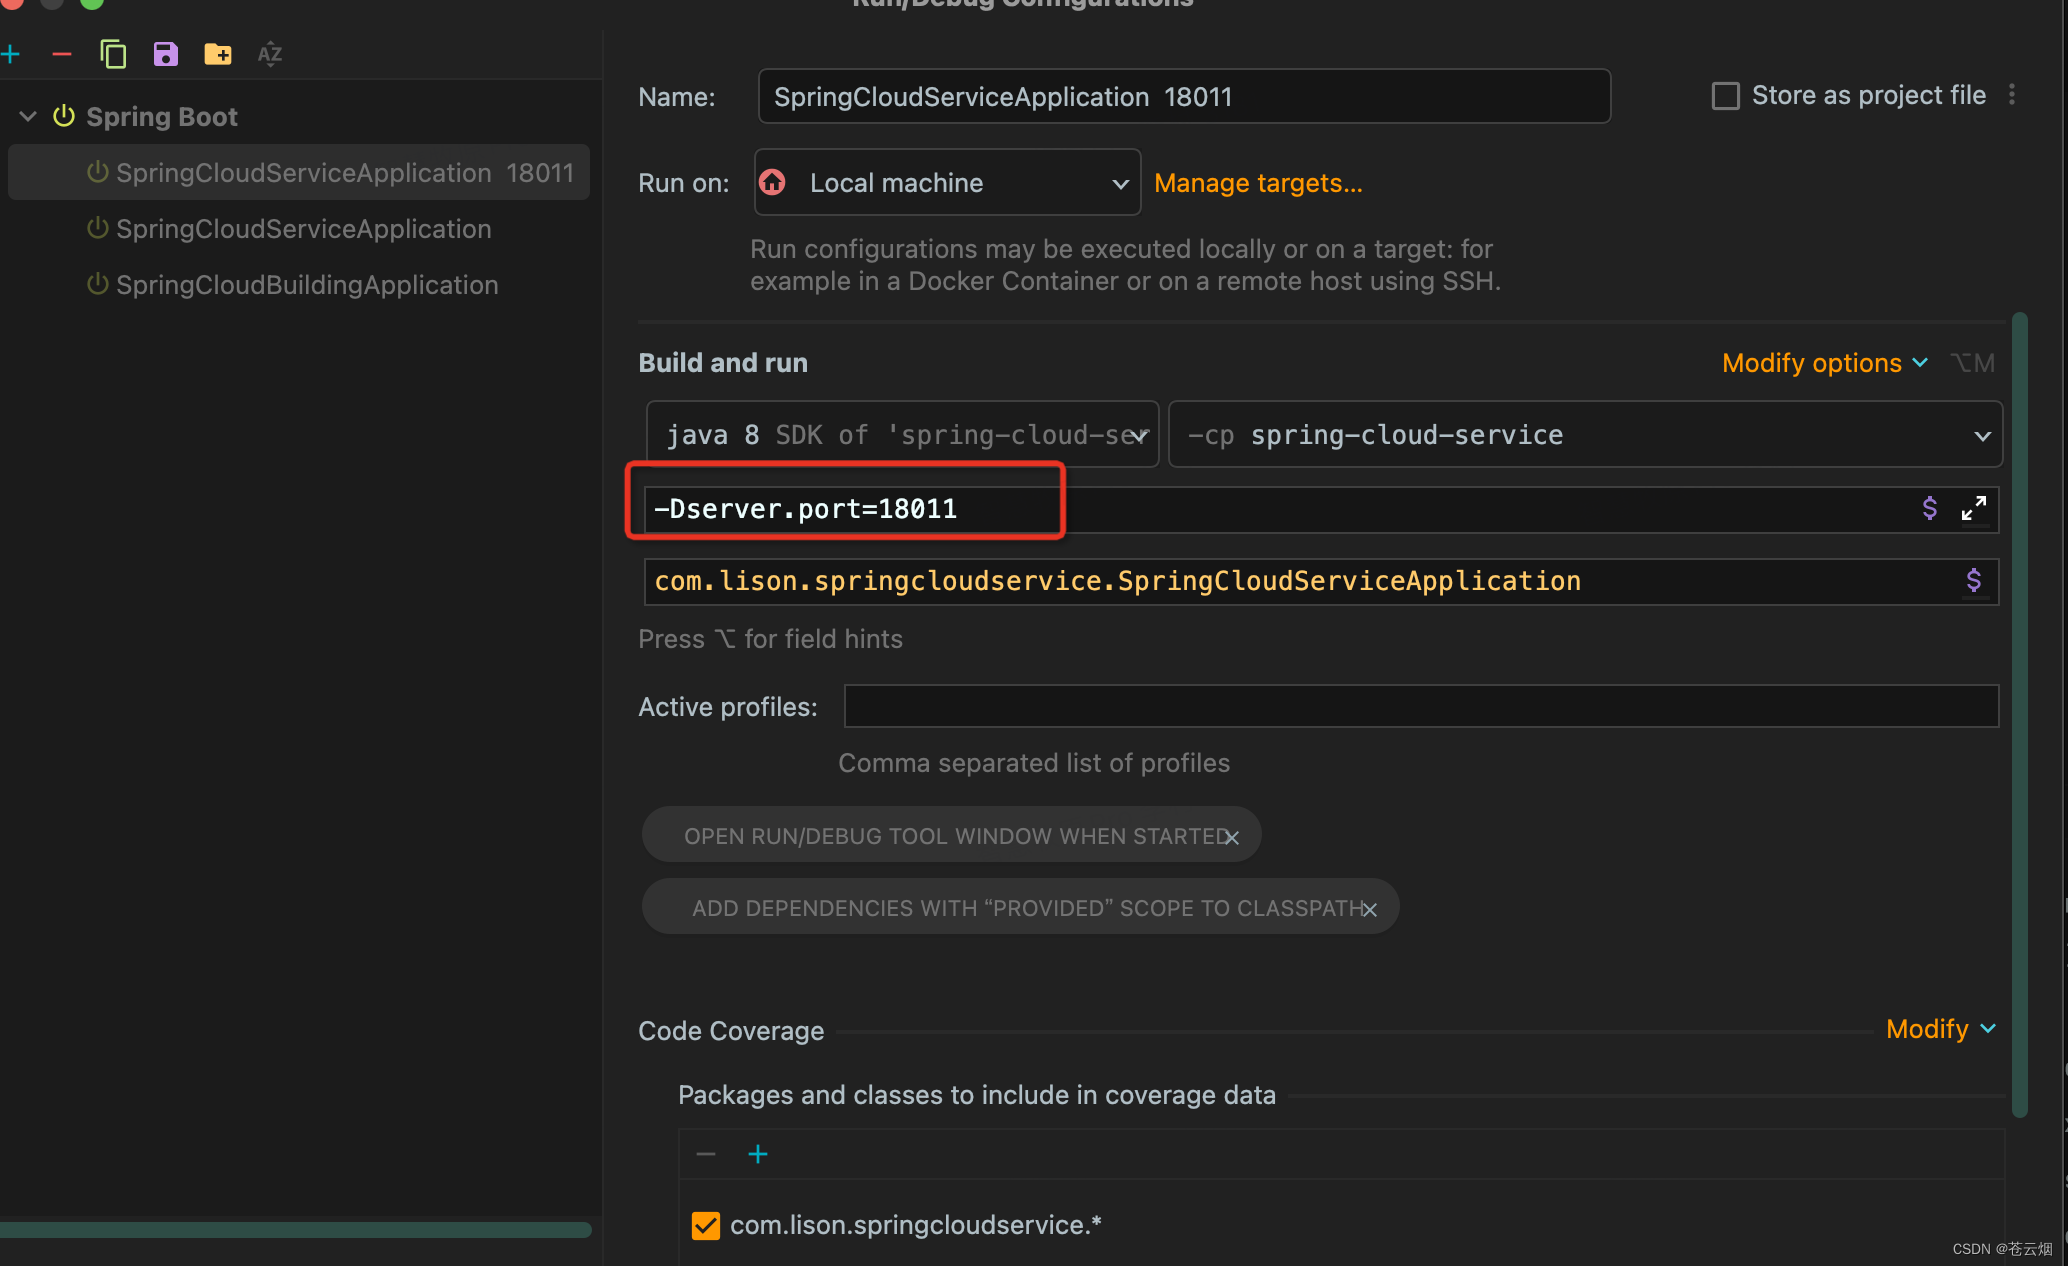Uncheck com.lison.springcloudservice.* coverage package

[706, 1225]
